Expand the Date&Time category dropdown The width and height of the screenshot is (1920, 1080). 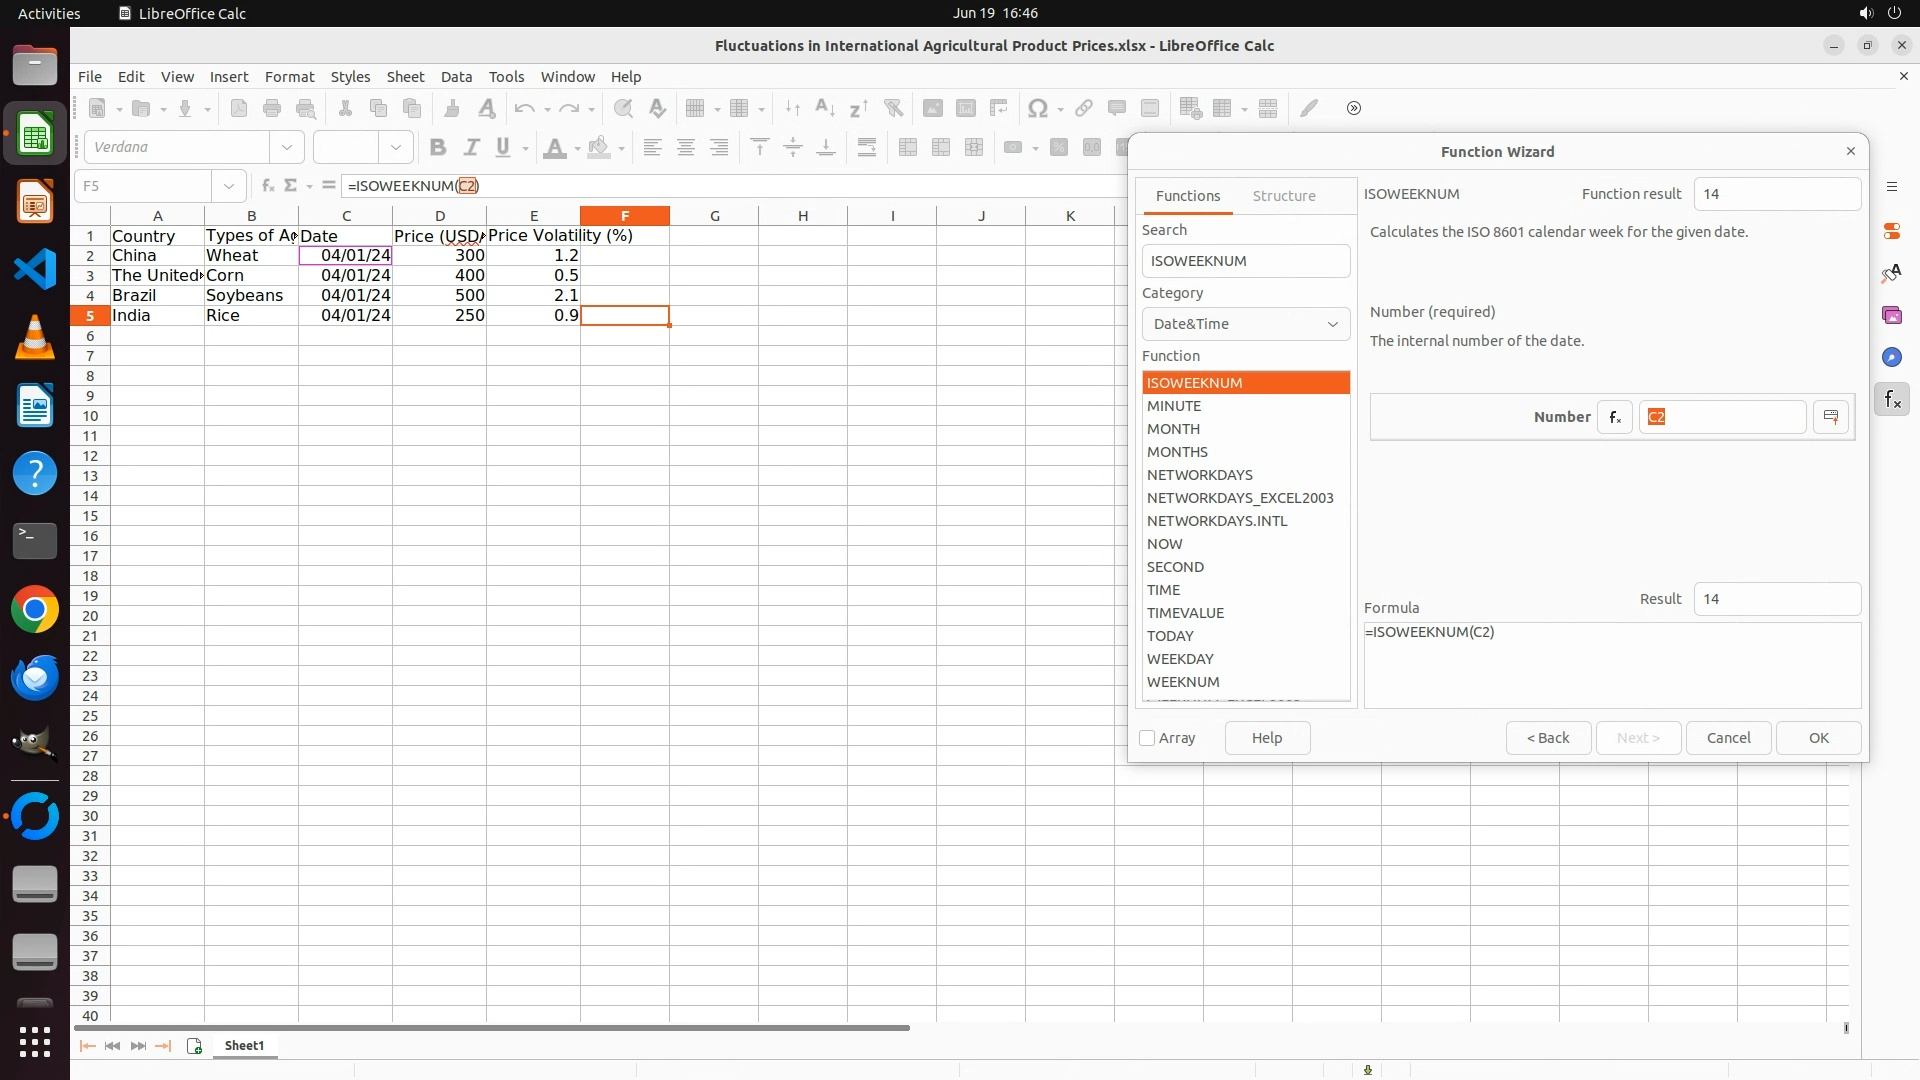1245,324
